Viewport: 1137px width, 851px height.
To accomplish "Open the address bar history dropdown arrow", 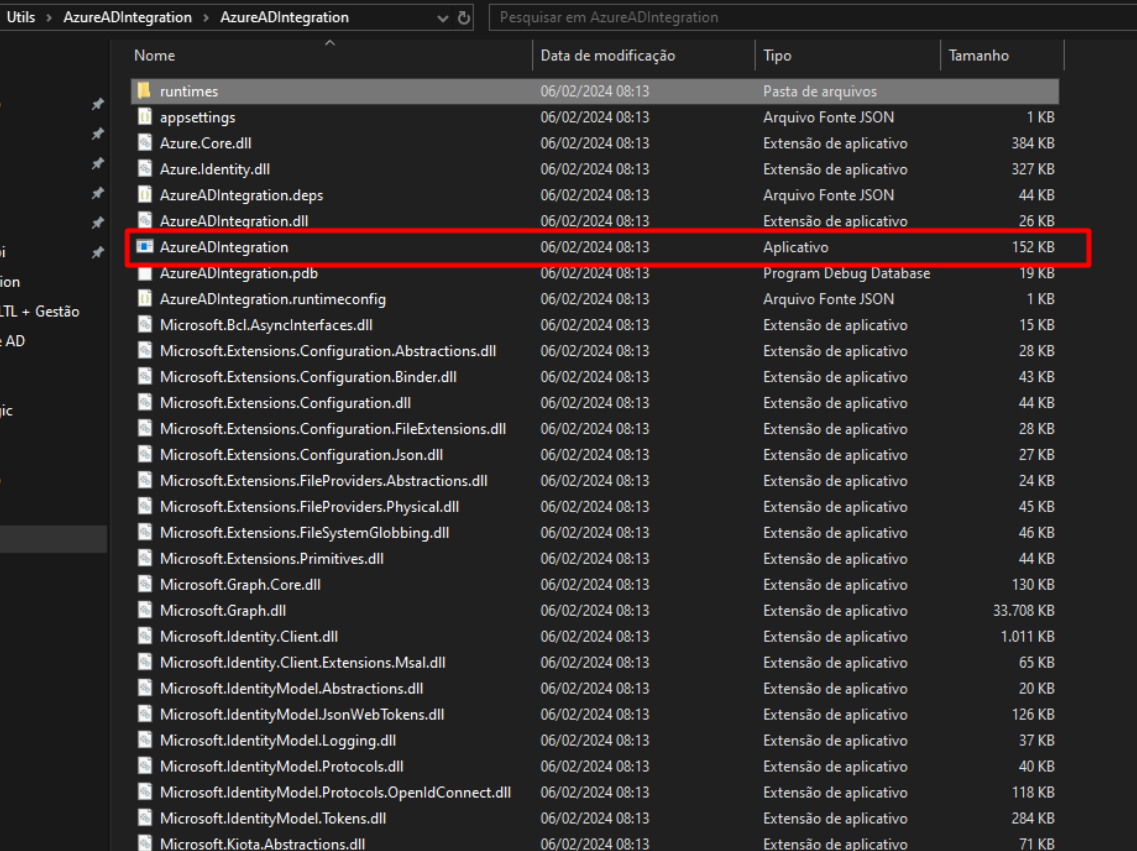I will [x=442, y=18].
